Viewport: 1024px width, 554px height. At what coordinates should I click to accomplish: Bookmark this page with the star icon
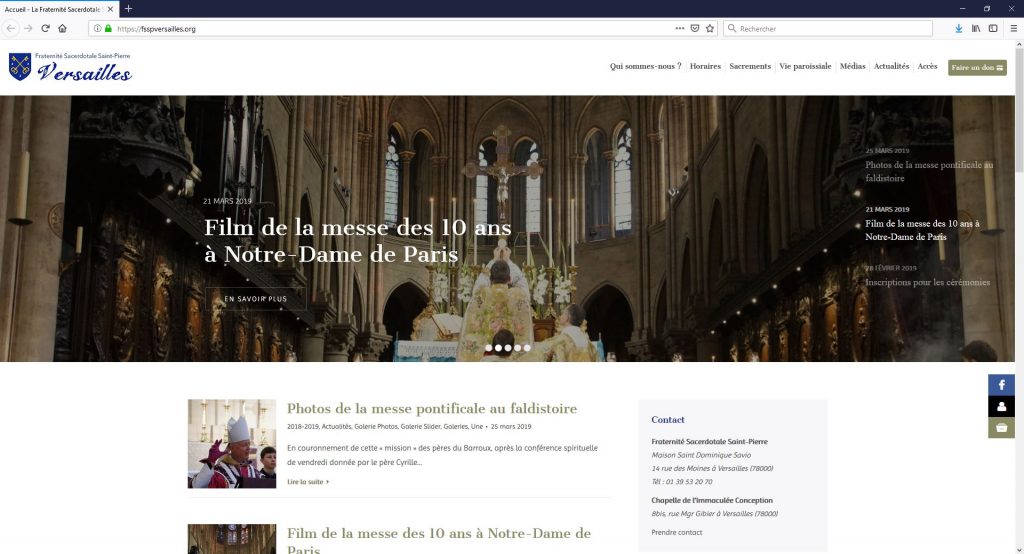[710, 29]
